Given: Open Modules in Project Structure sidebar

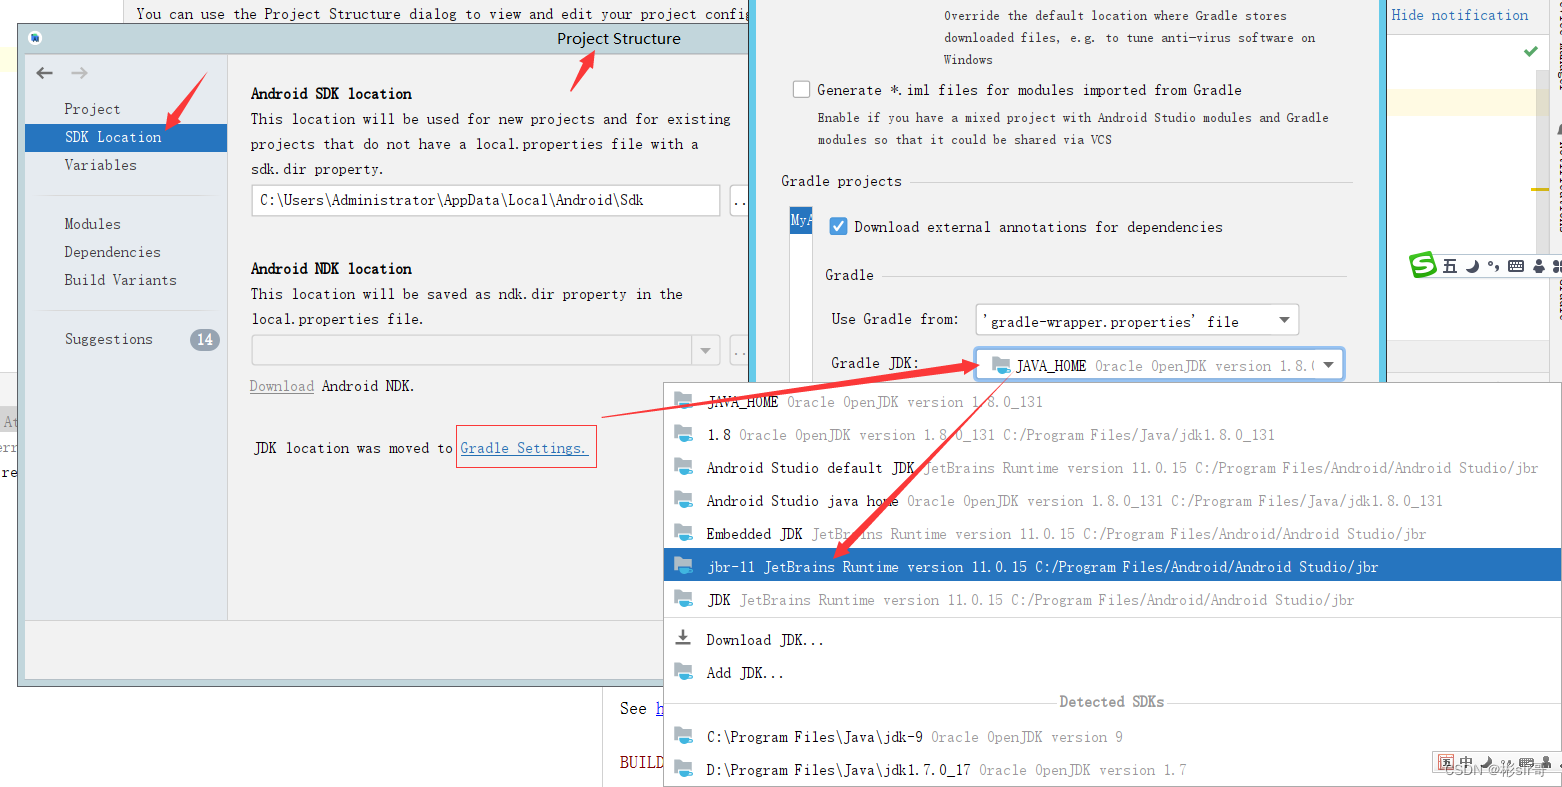Looking at the screenshot, I should click(x=93, y=224).
